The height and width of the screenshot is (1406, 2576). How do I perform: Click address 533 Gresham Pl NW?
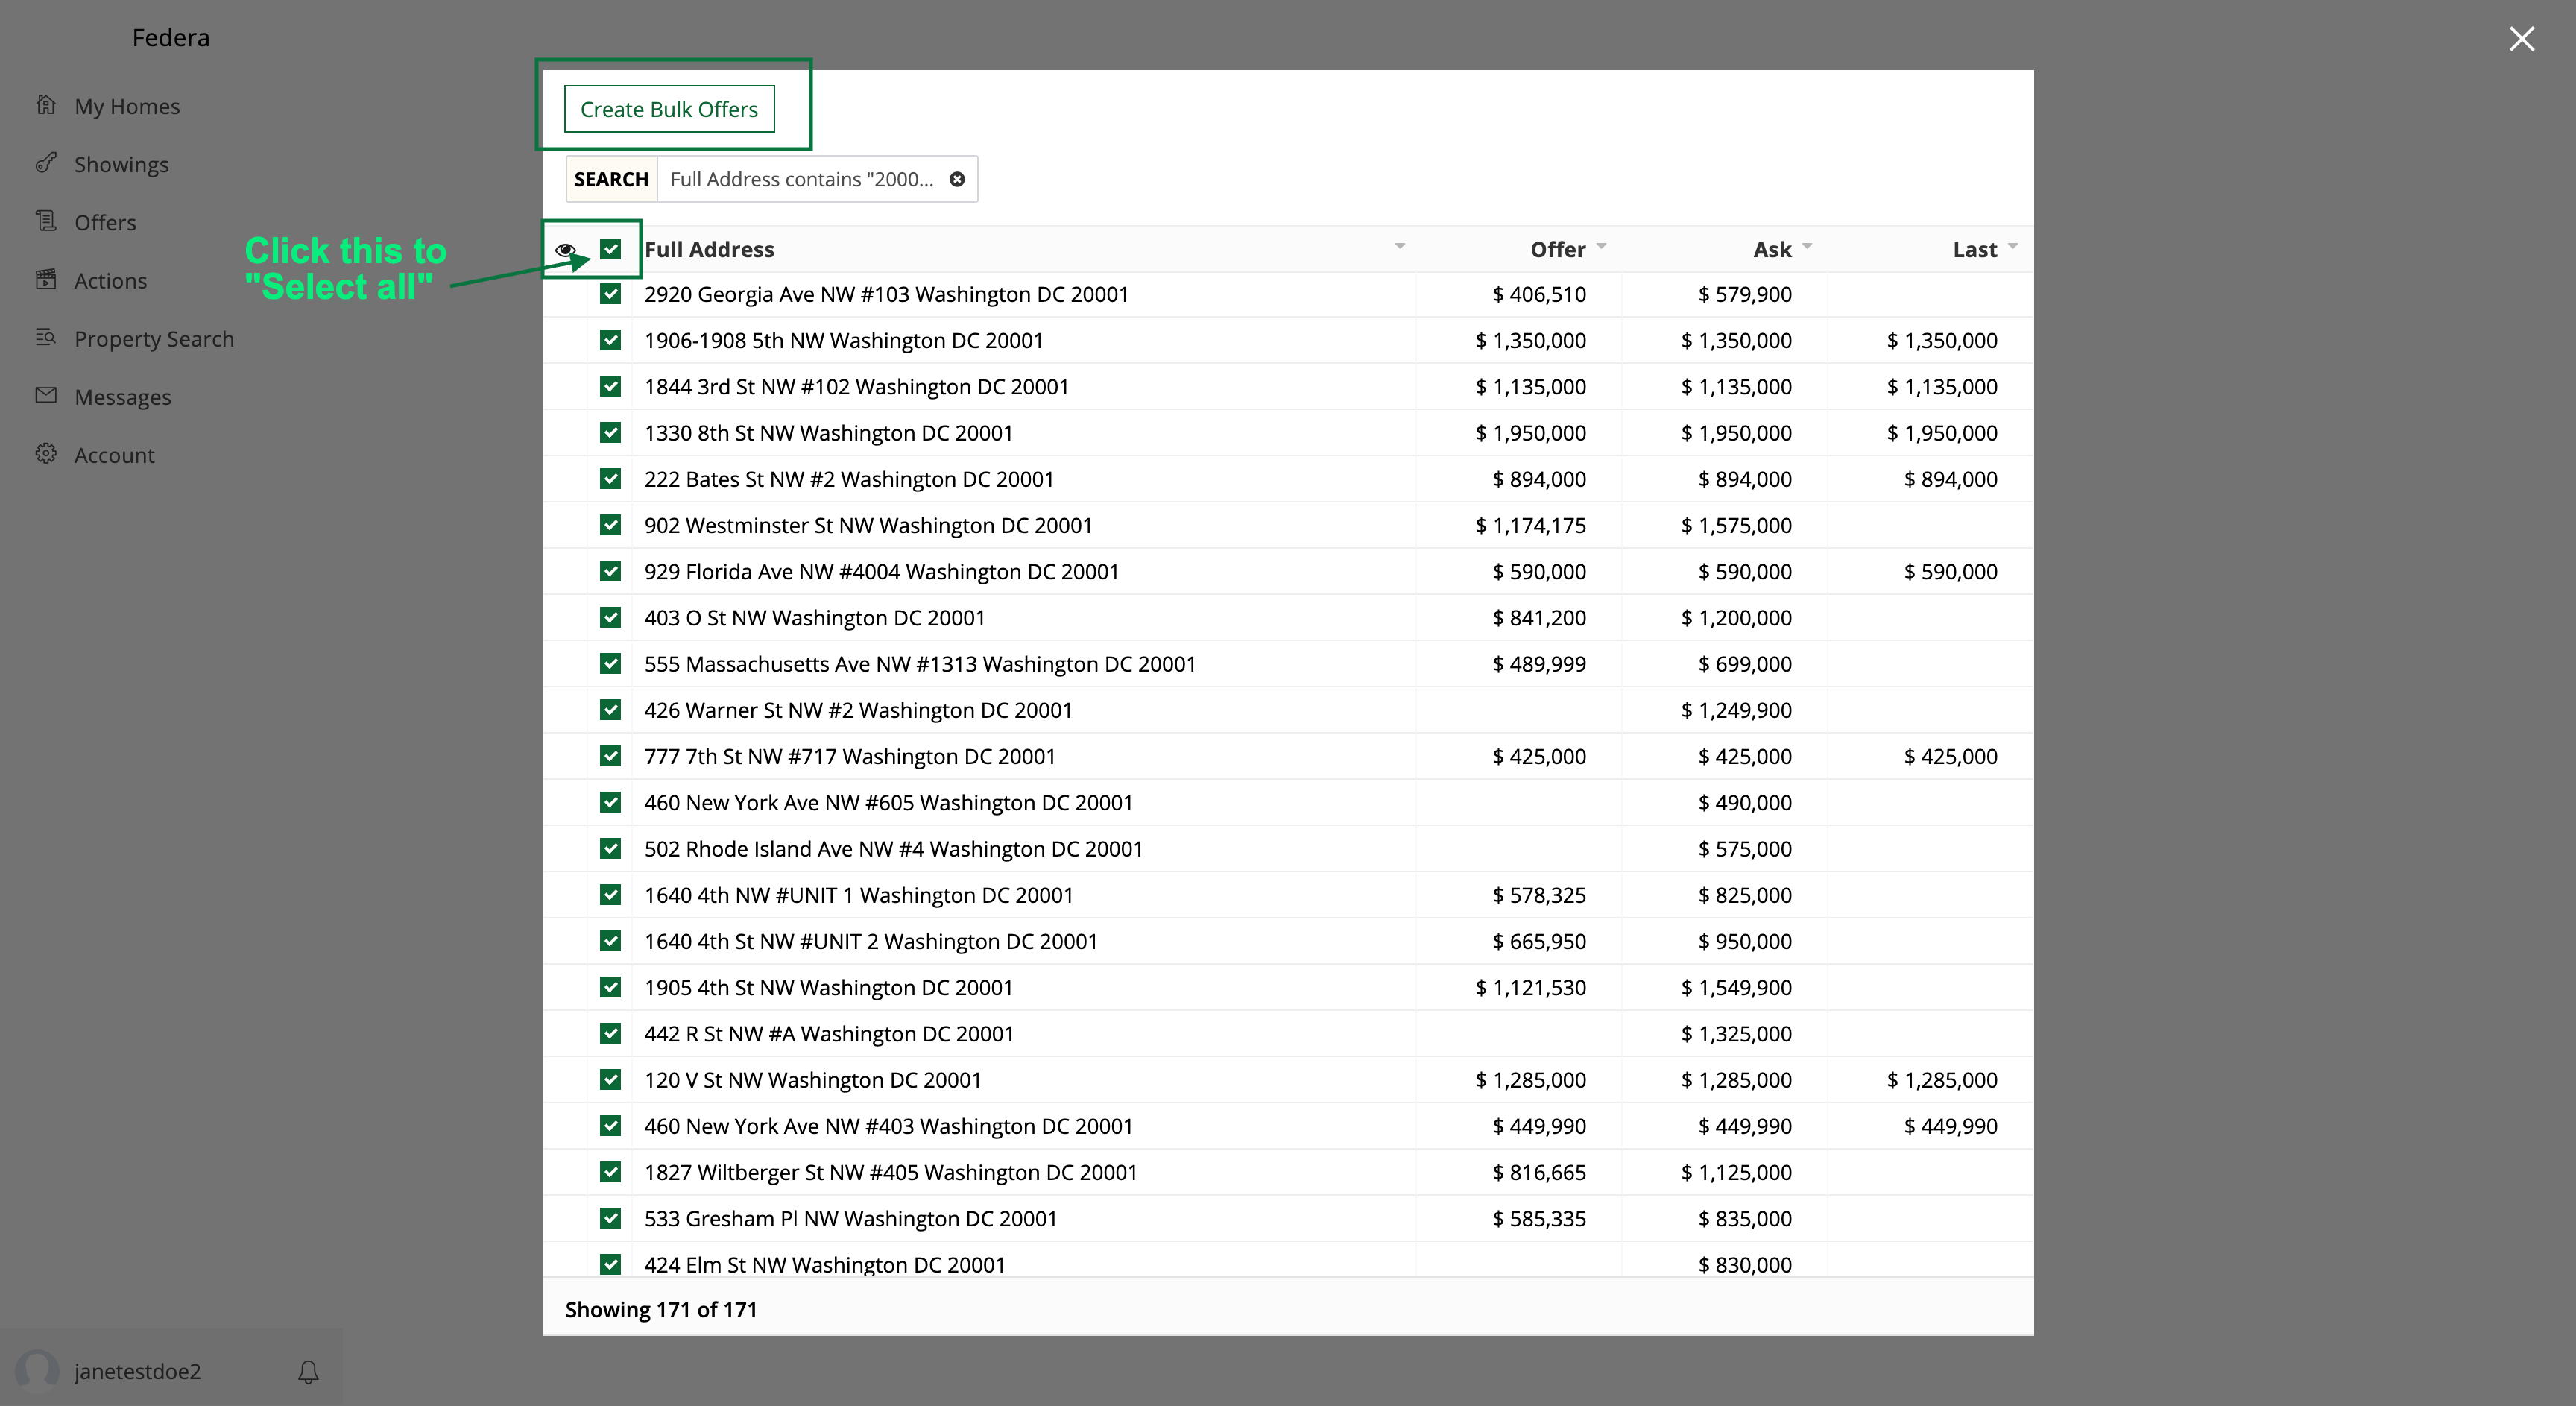pos(850,1218)
